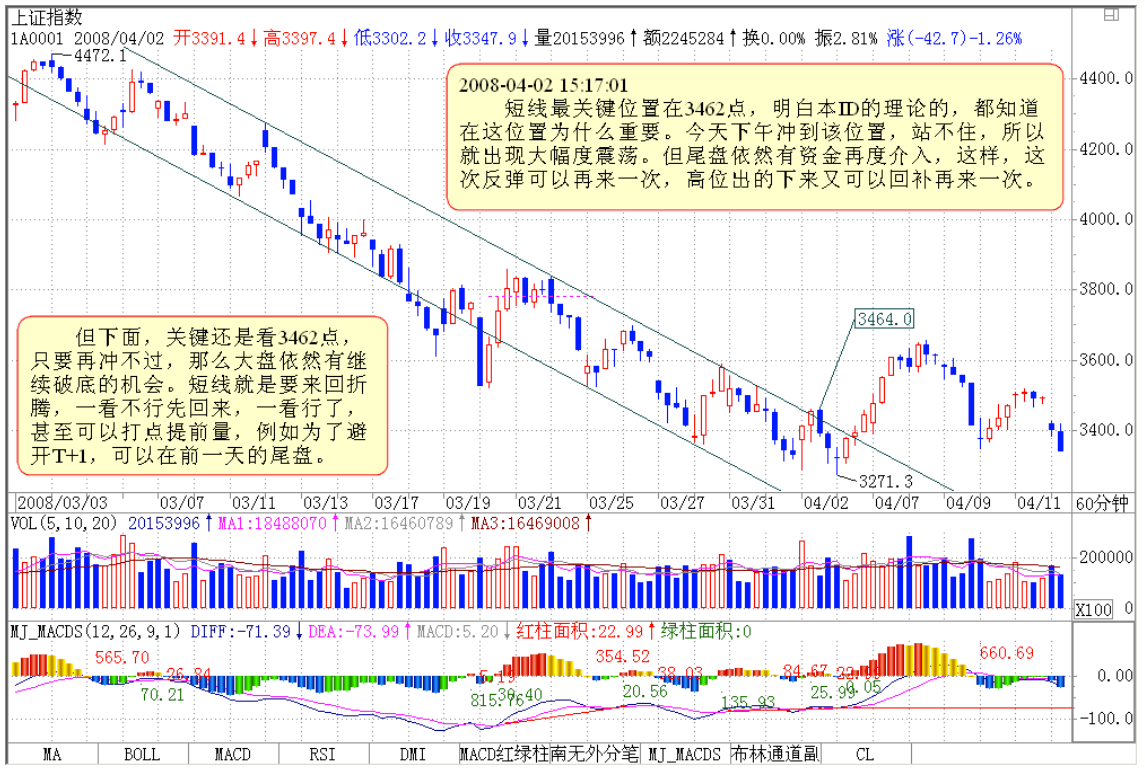Switch to the BOLL indicator tab
This screenshot has width=1145, height=770.
pyautogui.click(x=142, y=755)
